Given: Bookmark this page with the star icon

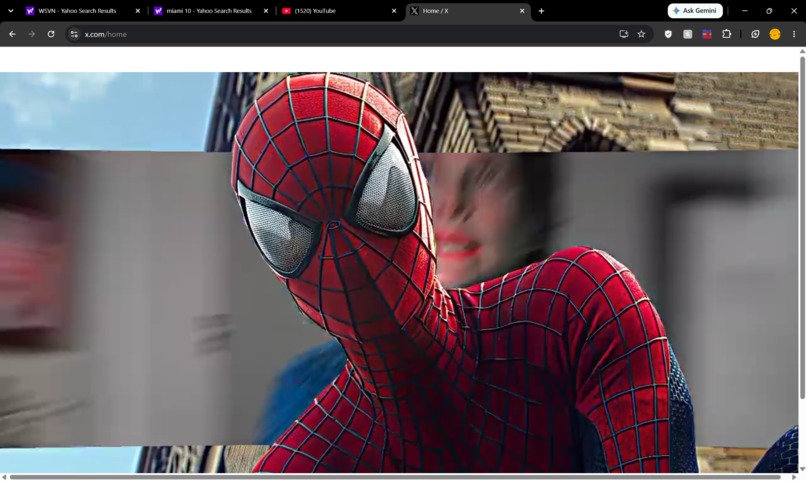Looking at the screenshot, I should [642, 34].
